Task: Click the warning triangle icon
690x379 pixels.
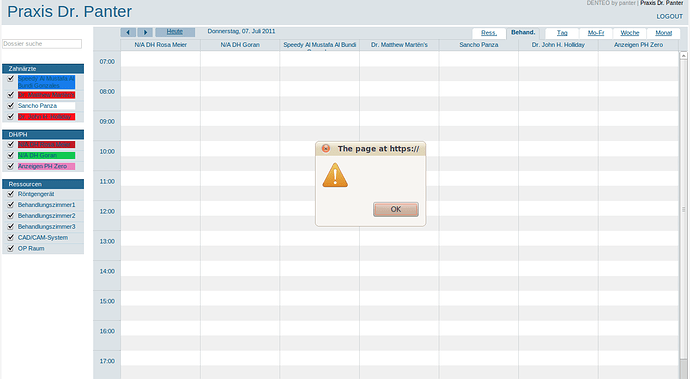Action: pyautogui.click(x=335, y=175)
